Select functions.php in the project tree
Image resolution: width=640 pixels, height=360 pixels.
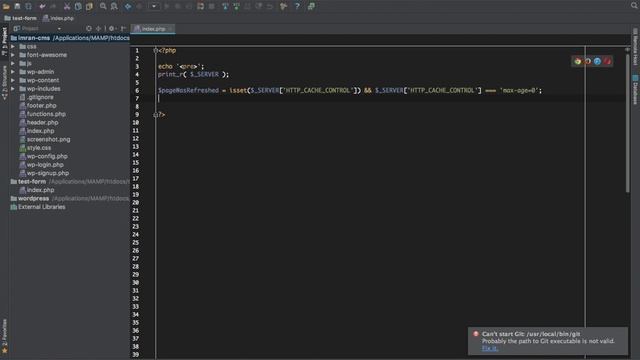[42, 114]
